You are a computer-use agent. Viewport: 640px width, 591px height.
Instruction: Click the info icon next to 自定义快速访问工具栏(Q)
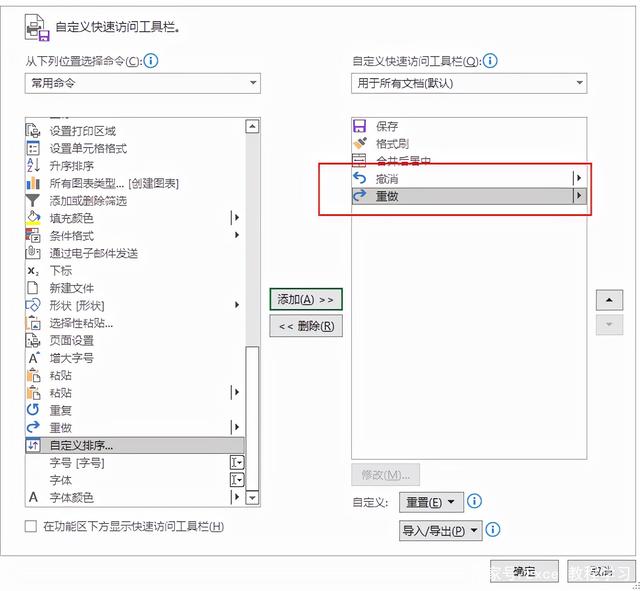tap(490, 61)
